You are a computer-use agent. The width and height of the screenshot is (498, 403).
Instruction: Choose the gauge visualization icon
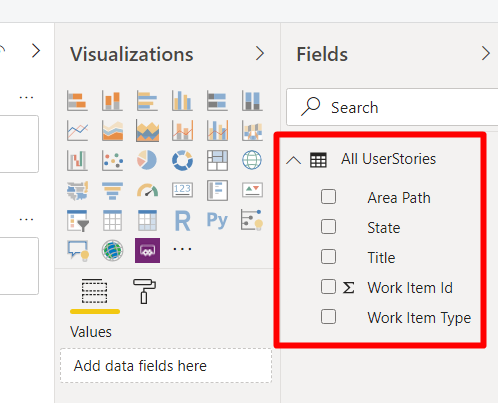[147, 190]
